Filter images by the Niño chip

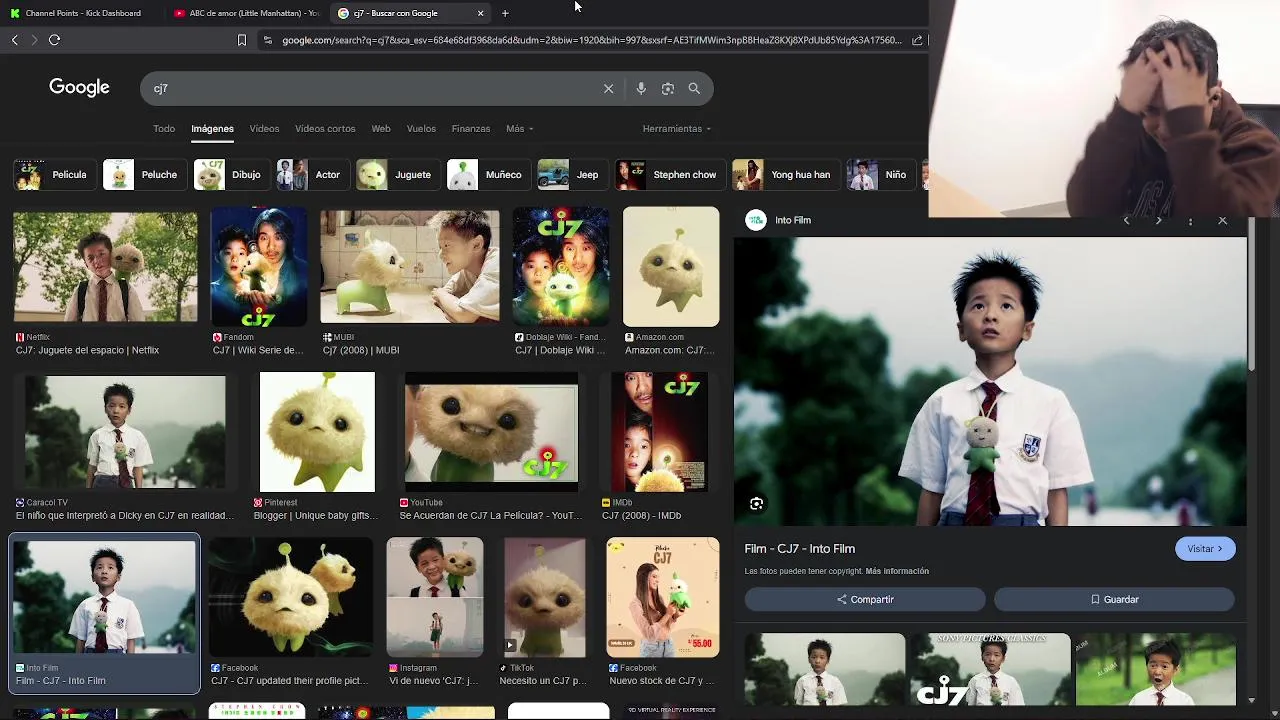[x=880, y=174]
